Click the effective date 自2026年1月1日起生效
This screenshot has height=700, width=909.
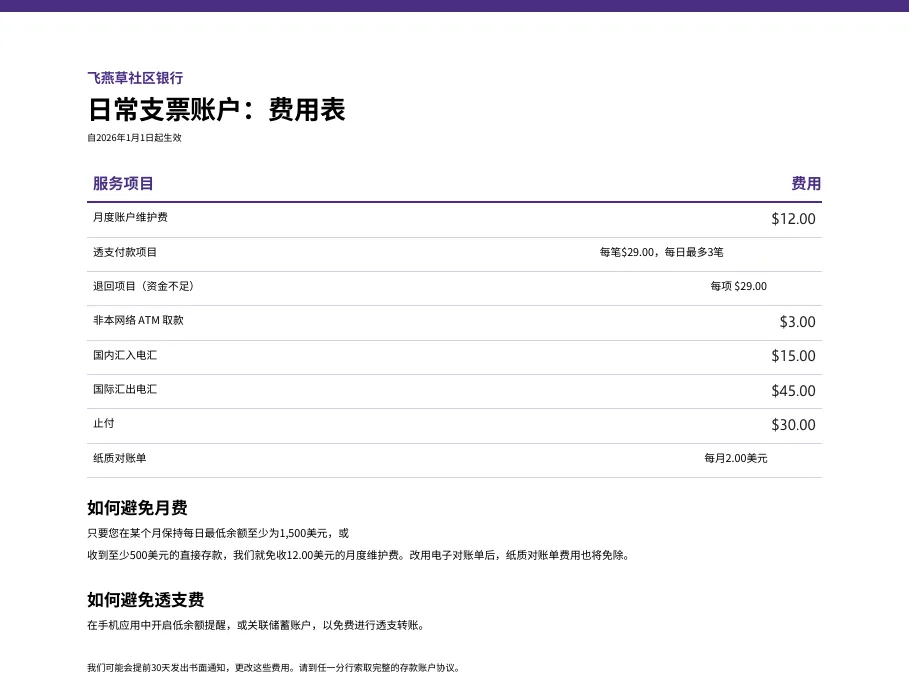point(134,138)
